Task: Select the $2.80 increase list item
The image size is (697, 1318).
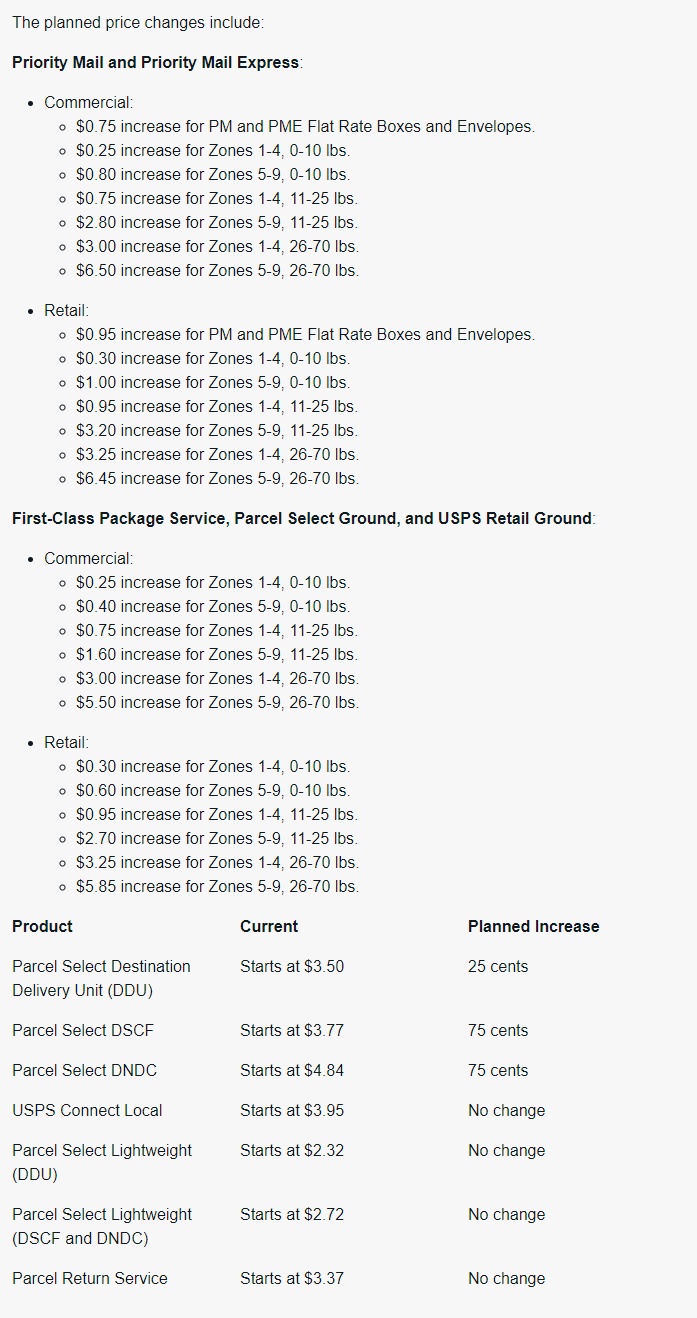Action: (x=216, y=222)
